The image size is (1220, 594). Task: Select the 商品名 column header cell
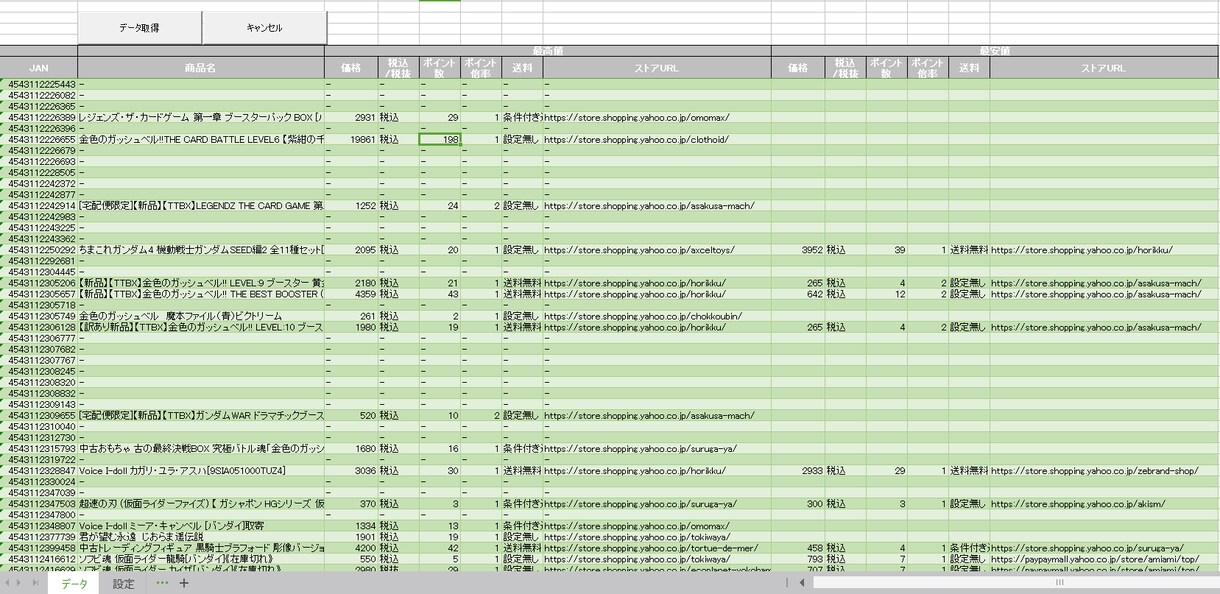200,67
